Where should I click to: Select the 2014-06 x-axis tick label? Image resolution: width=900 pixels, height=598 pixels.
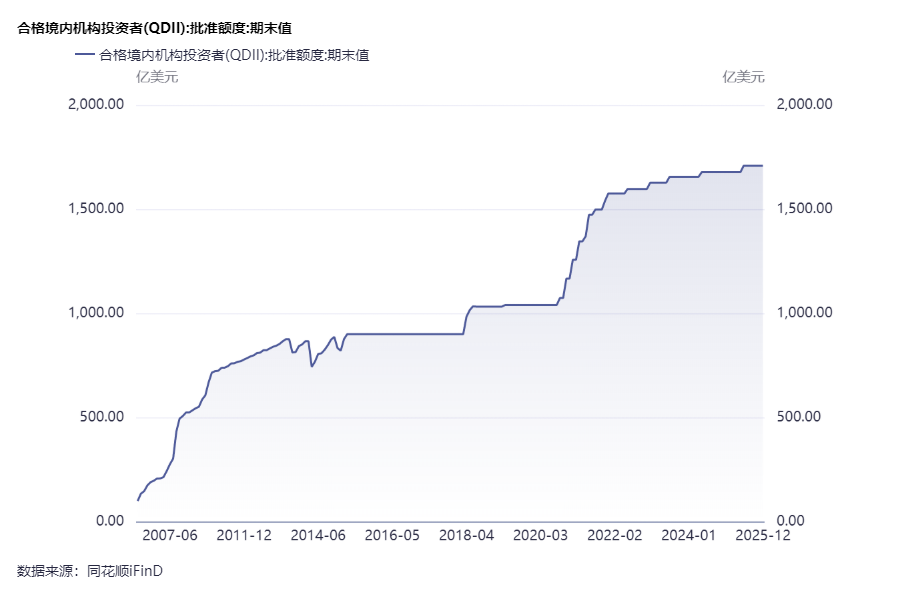point(318,536)
